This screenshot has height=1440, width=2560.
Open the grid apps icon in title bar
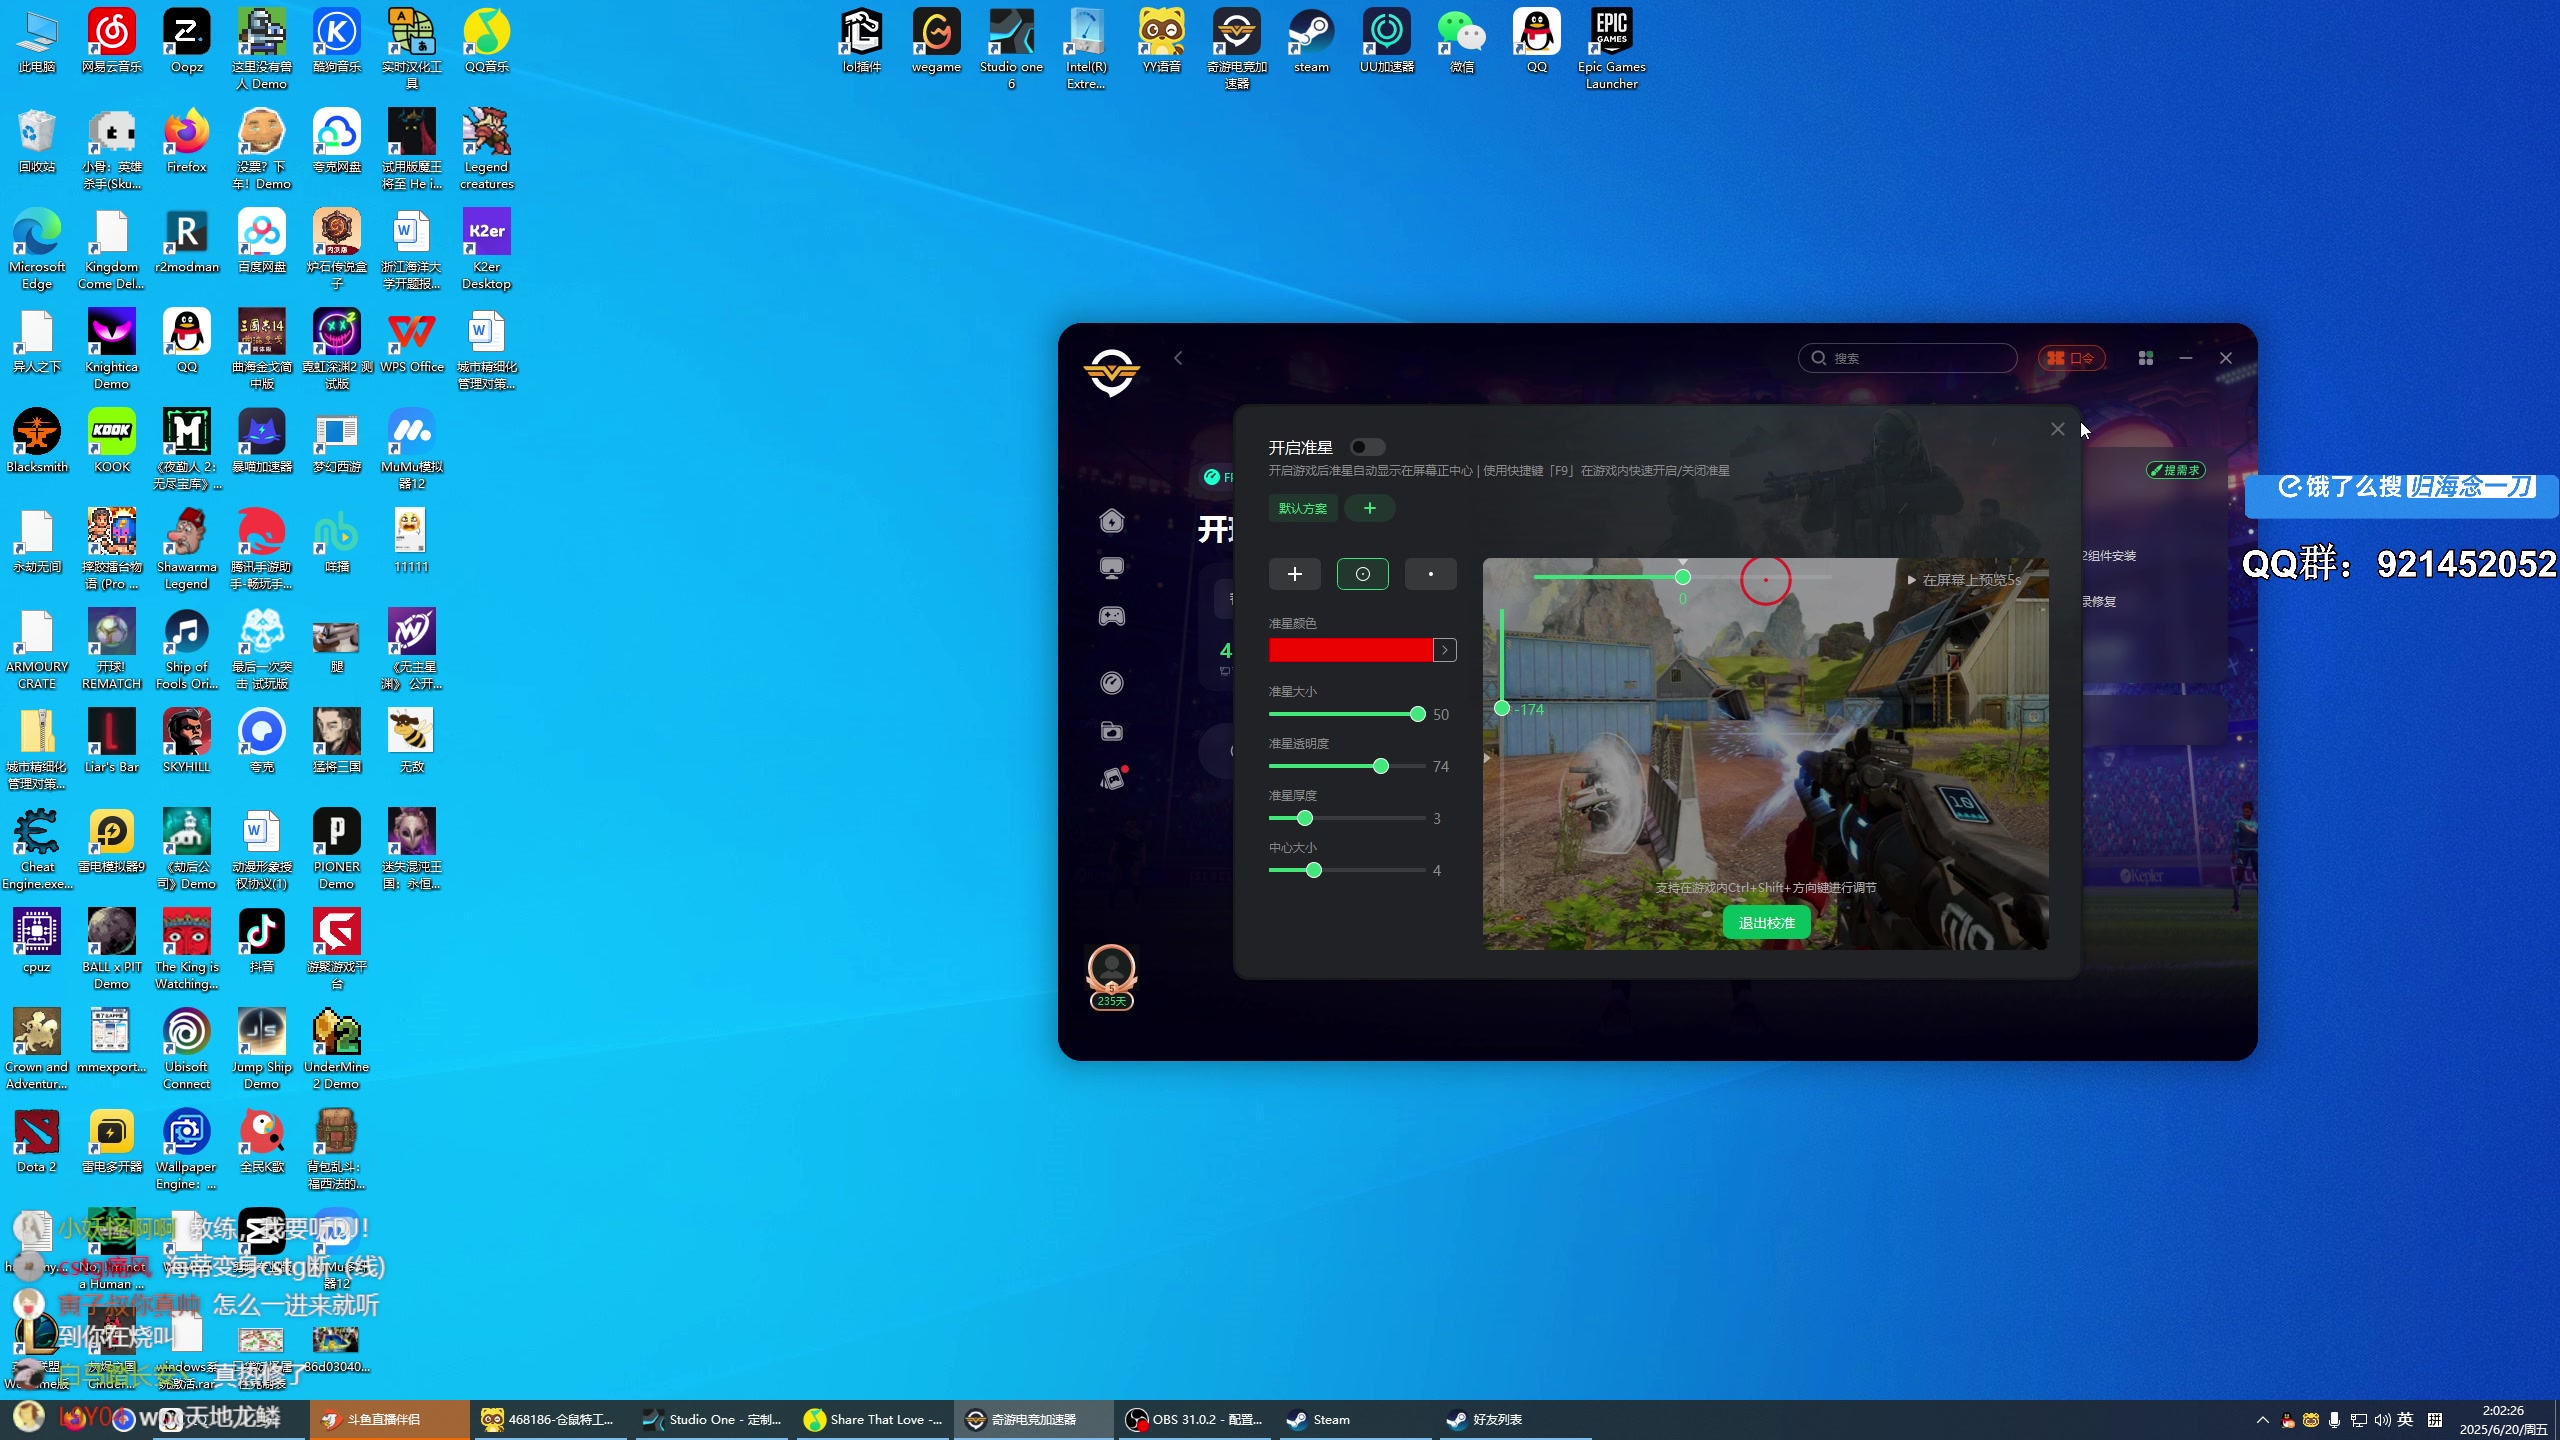pos(2145,358)
